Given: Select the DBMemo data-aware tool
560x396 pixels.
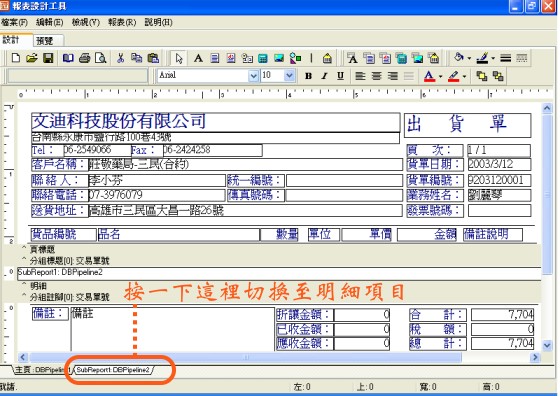Looking at the screenshot, I should [x=369, y=58].
